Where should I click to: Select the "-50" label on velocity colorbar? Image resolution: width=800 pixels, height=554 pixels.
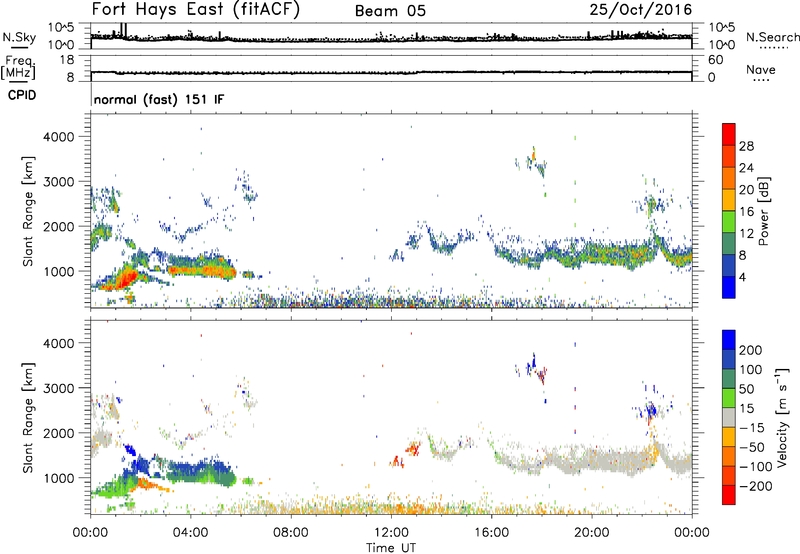(752, 447)
